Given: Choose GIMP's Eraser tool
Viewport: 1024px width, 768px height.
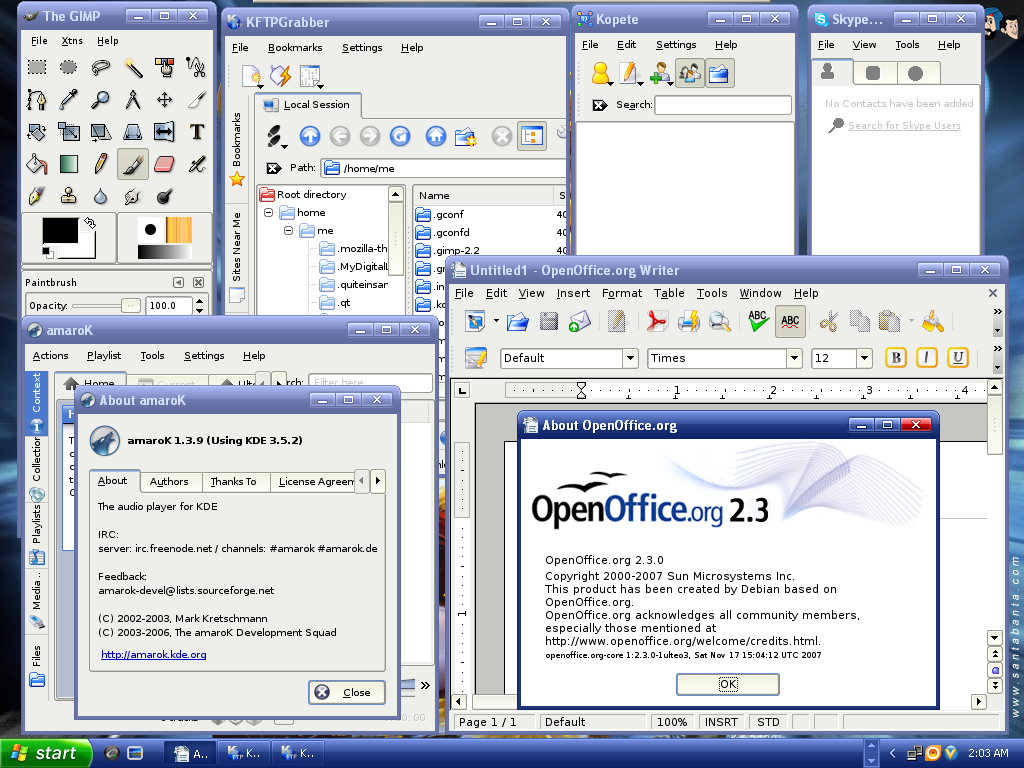Looking at the screenshot, I should pos(165,163).
